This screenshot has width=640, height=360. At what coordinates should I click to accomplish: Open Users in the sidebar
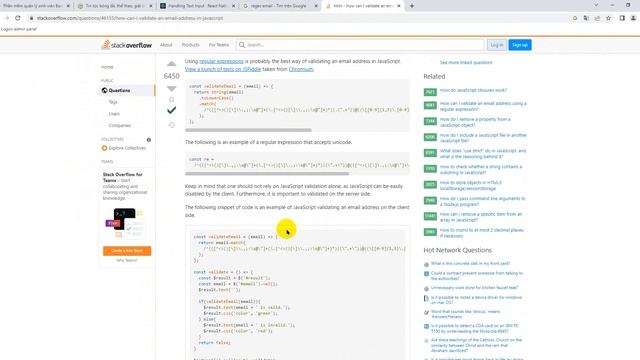point(114,114)
